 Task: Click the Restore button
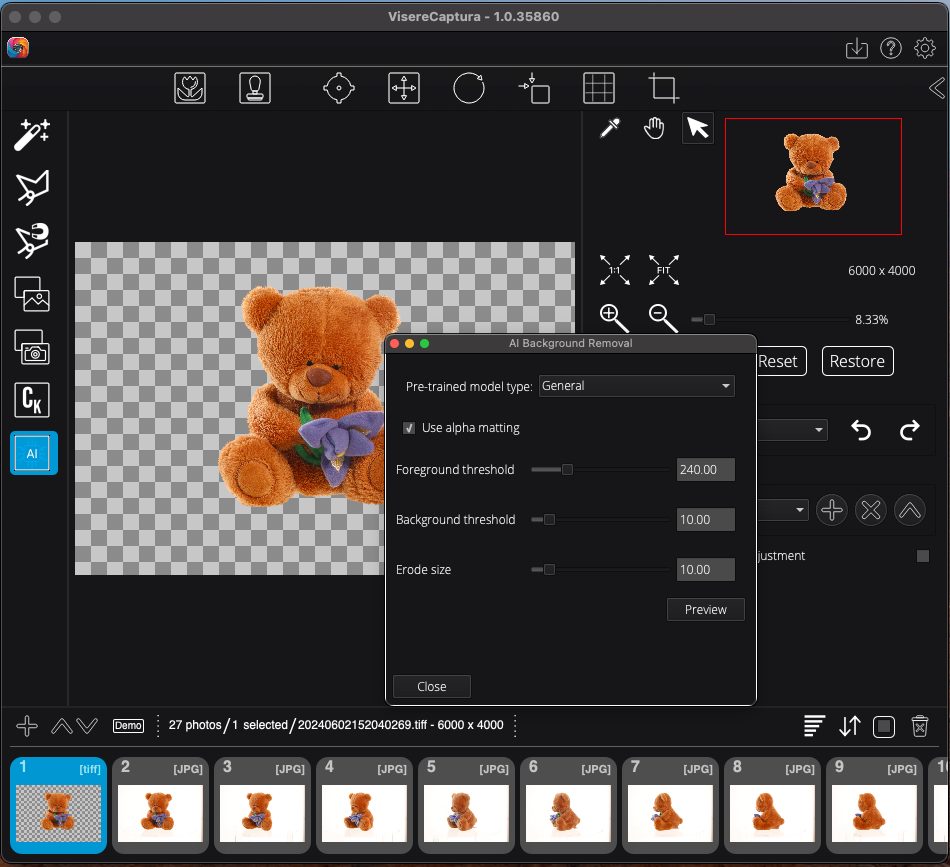[857, 361]
